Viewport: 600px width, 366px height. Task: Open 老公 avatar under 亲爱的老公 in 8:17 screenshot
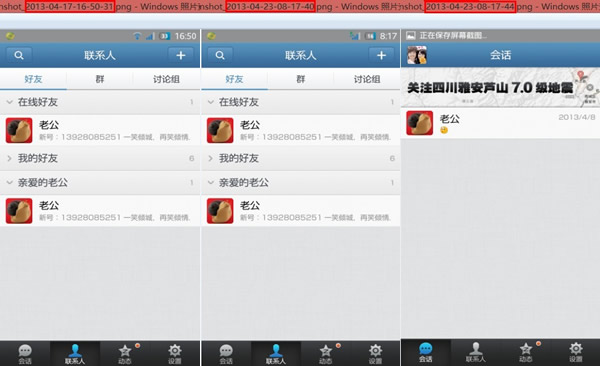point(220,211)
